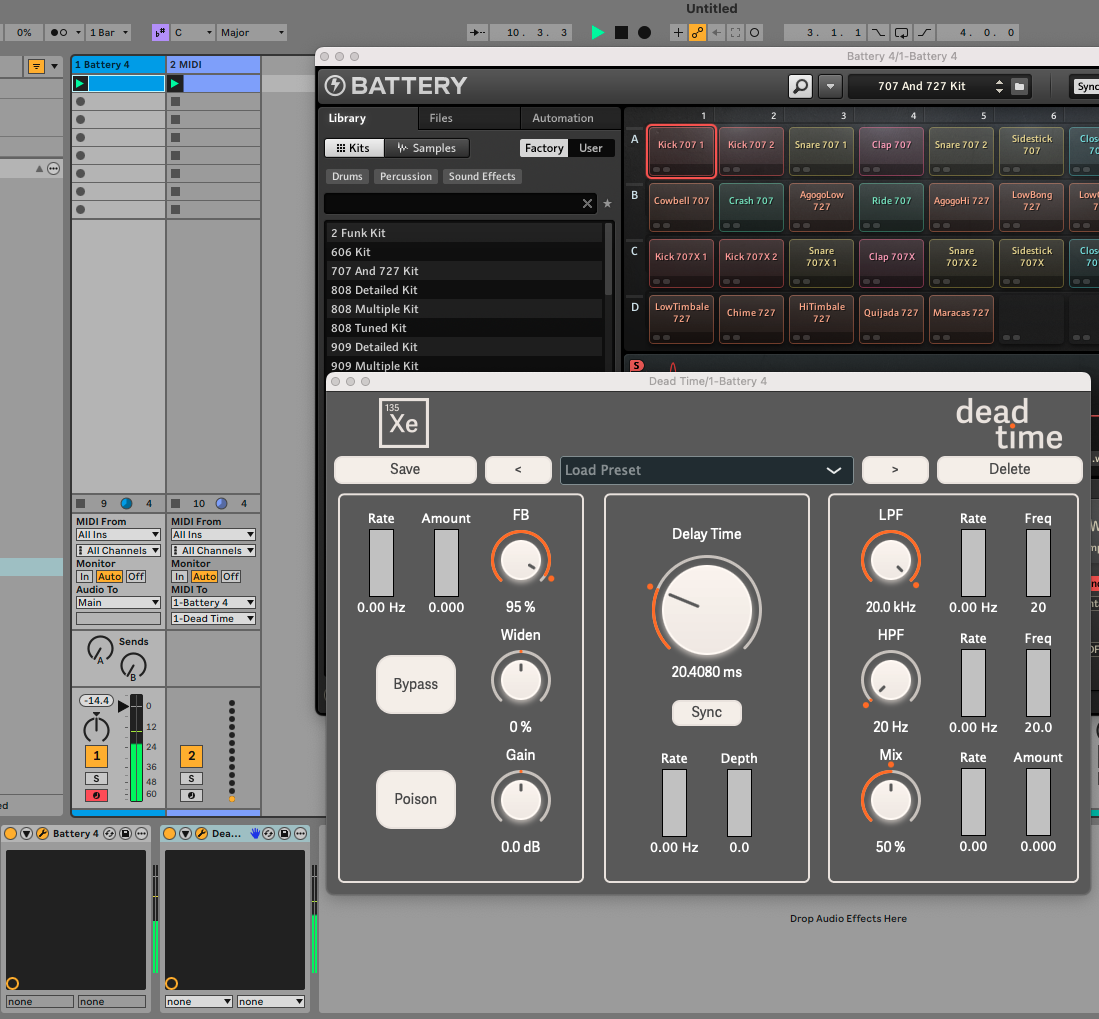The width and height of the screenshot is (1099, 1019).
Task: Clear Battery's library search with X
Action: click(587, 203)
